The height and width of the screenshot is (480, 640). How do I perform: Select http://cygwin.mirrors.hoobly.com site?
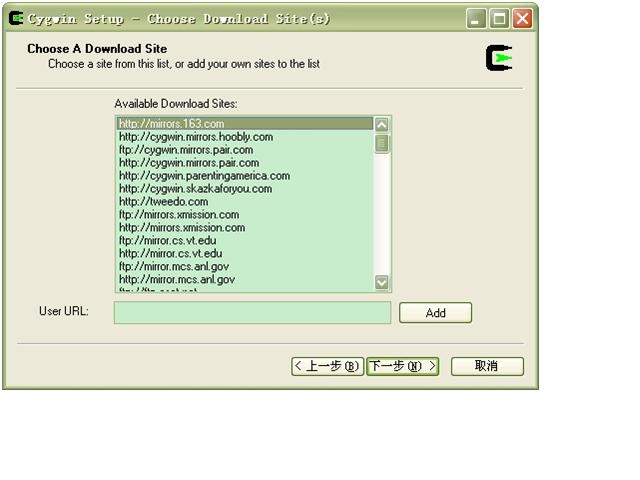tap(245, 137)
